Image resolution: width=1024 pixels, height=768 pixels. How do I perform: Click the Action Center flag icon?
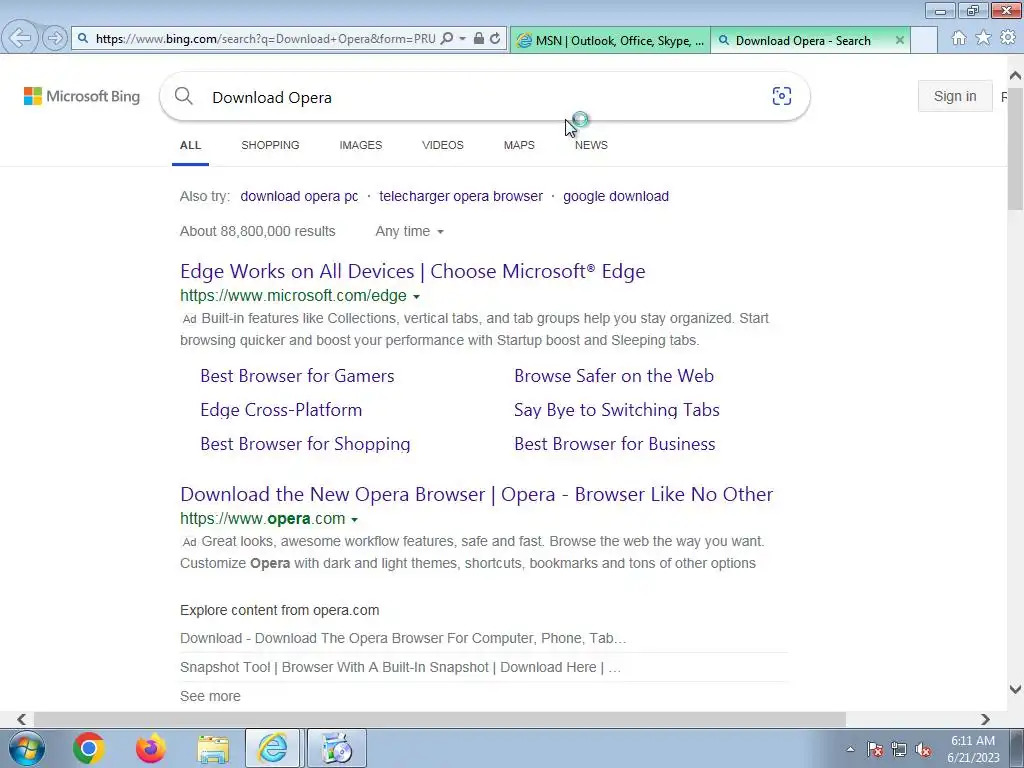click(874, 749)
